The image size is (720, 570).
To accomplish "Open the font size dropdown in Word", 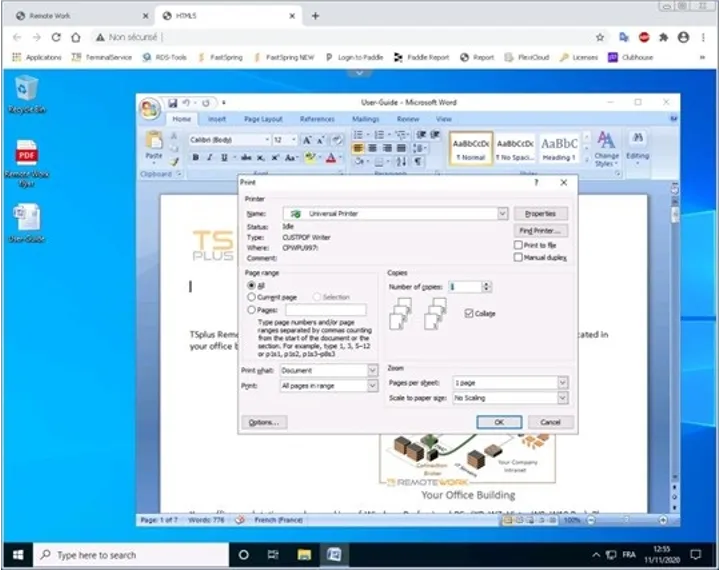I will click(293, 140).
